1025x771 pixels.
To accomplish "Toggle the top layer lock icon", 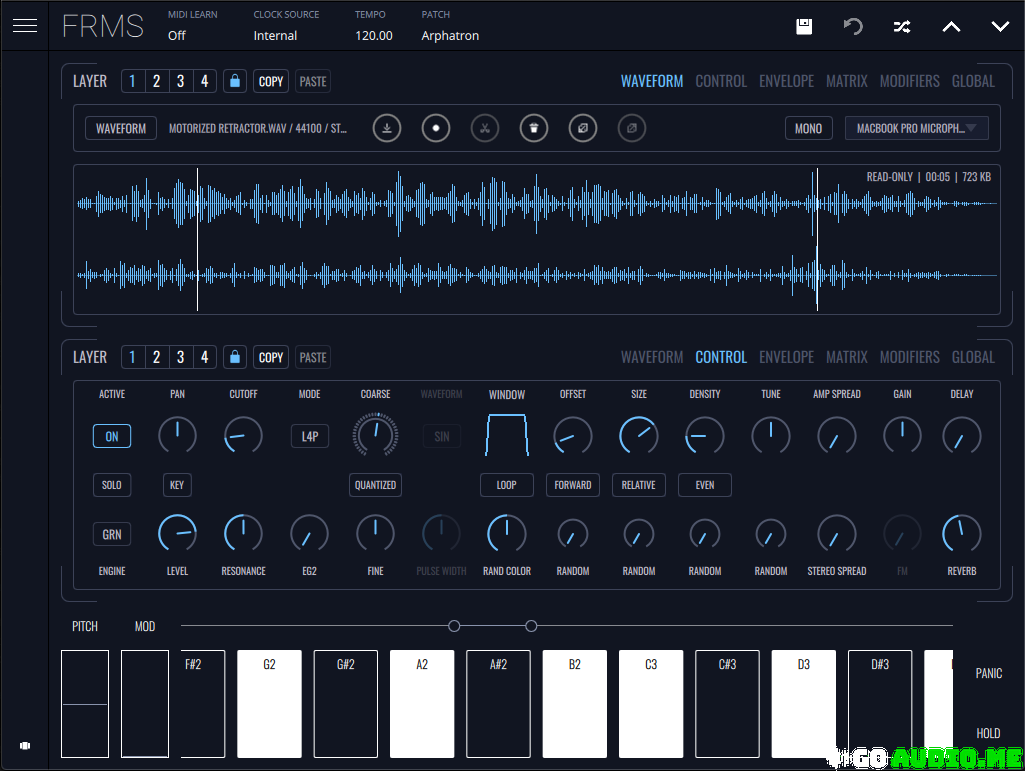I will (x=235, y=81).
